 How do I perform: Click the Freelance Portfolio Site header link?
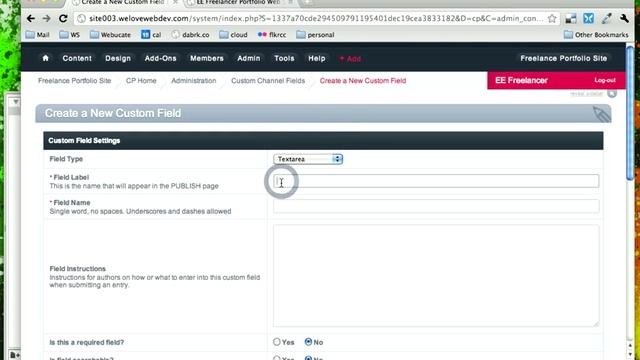pos(563,58)
